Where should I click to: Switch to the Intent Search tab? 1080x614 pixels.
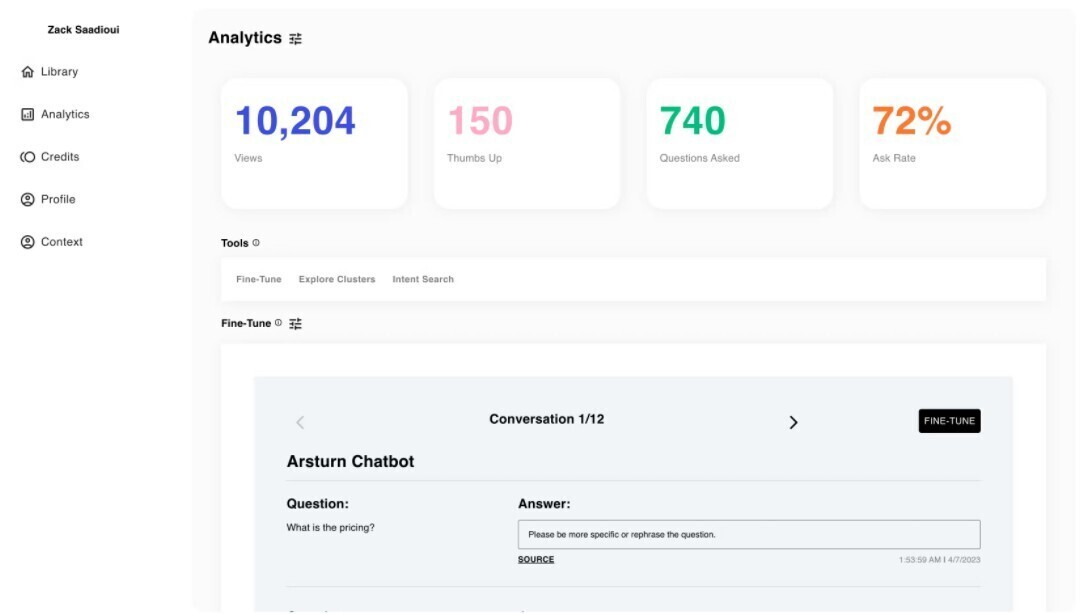(x=423, y=280)
